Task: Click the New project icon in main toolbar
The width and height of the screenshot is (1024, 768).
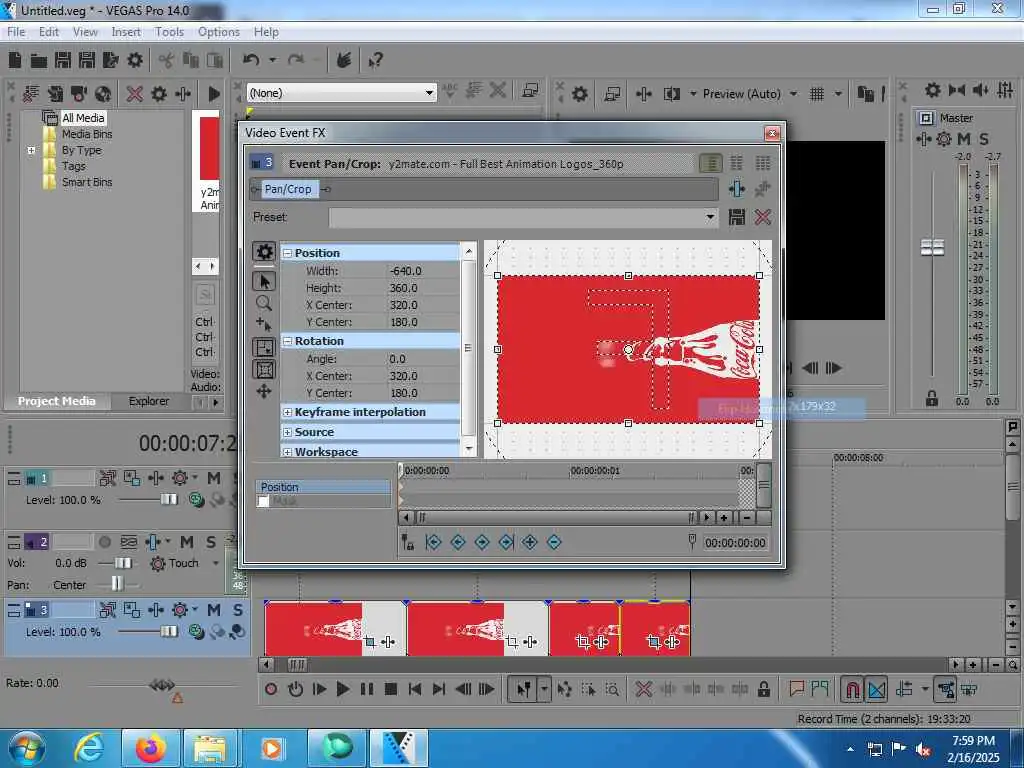Action: coord(15,61)
